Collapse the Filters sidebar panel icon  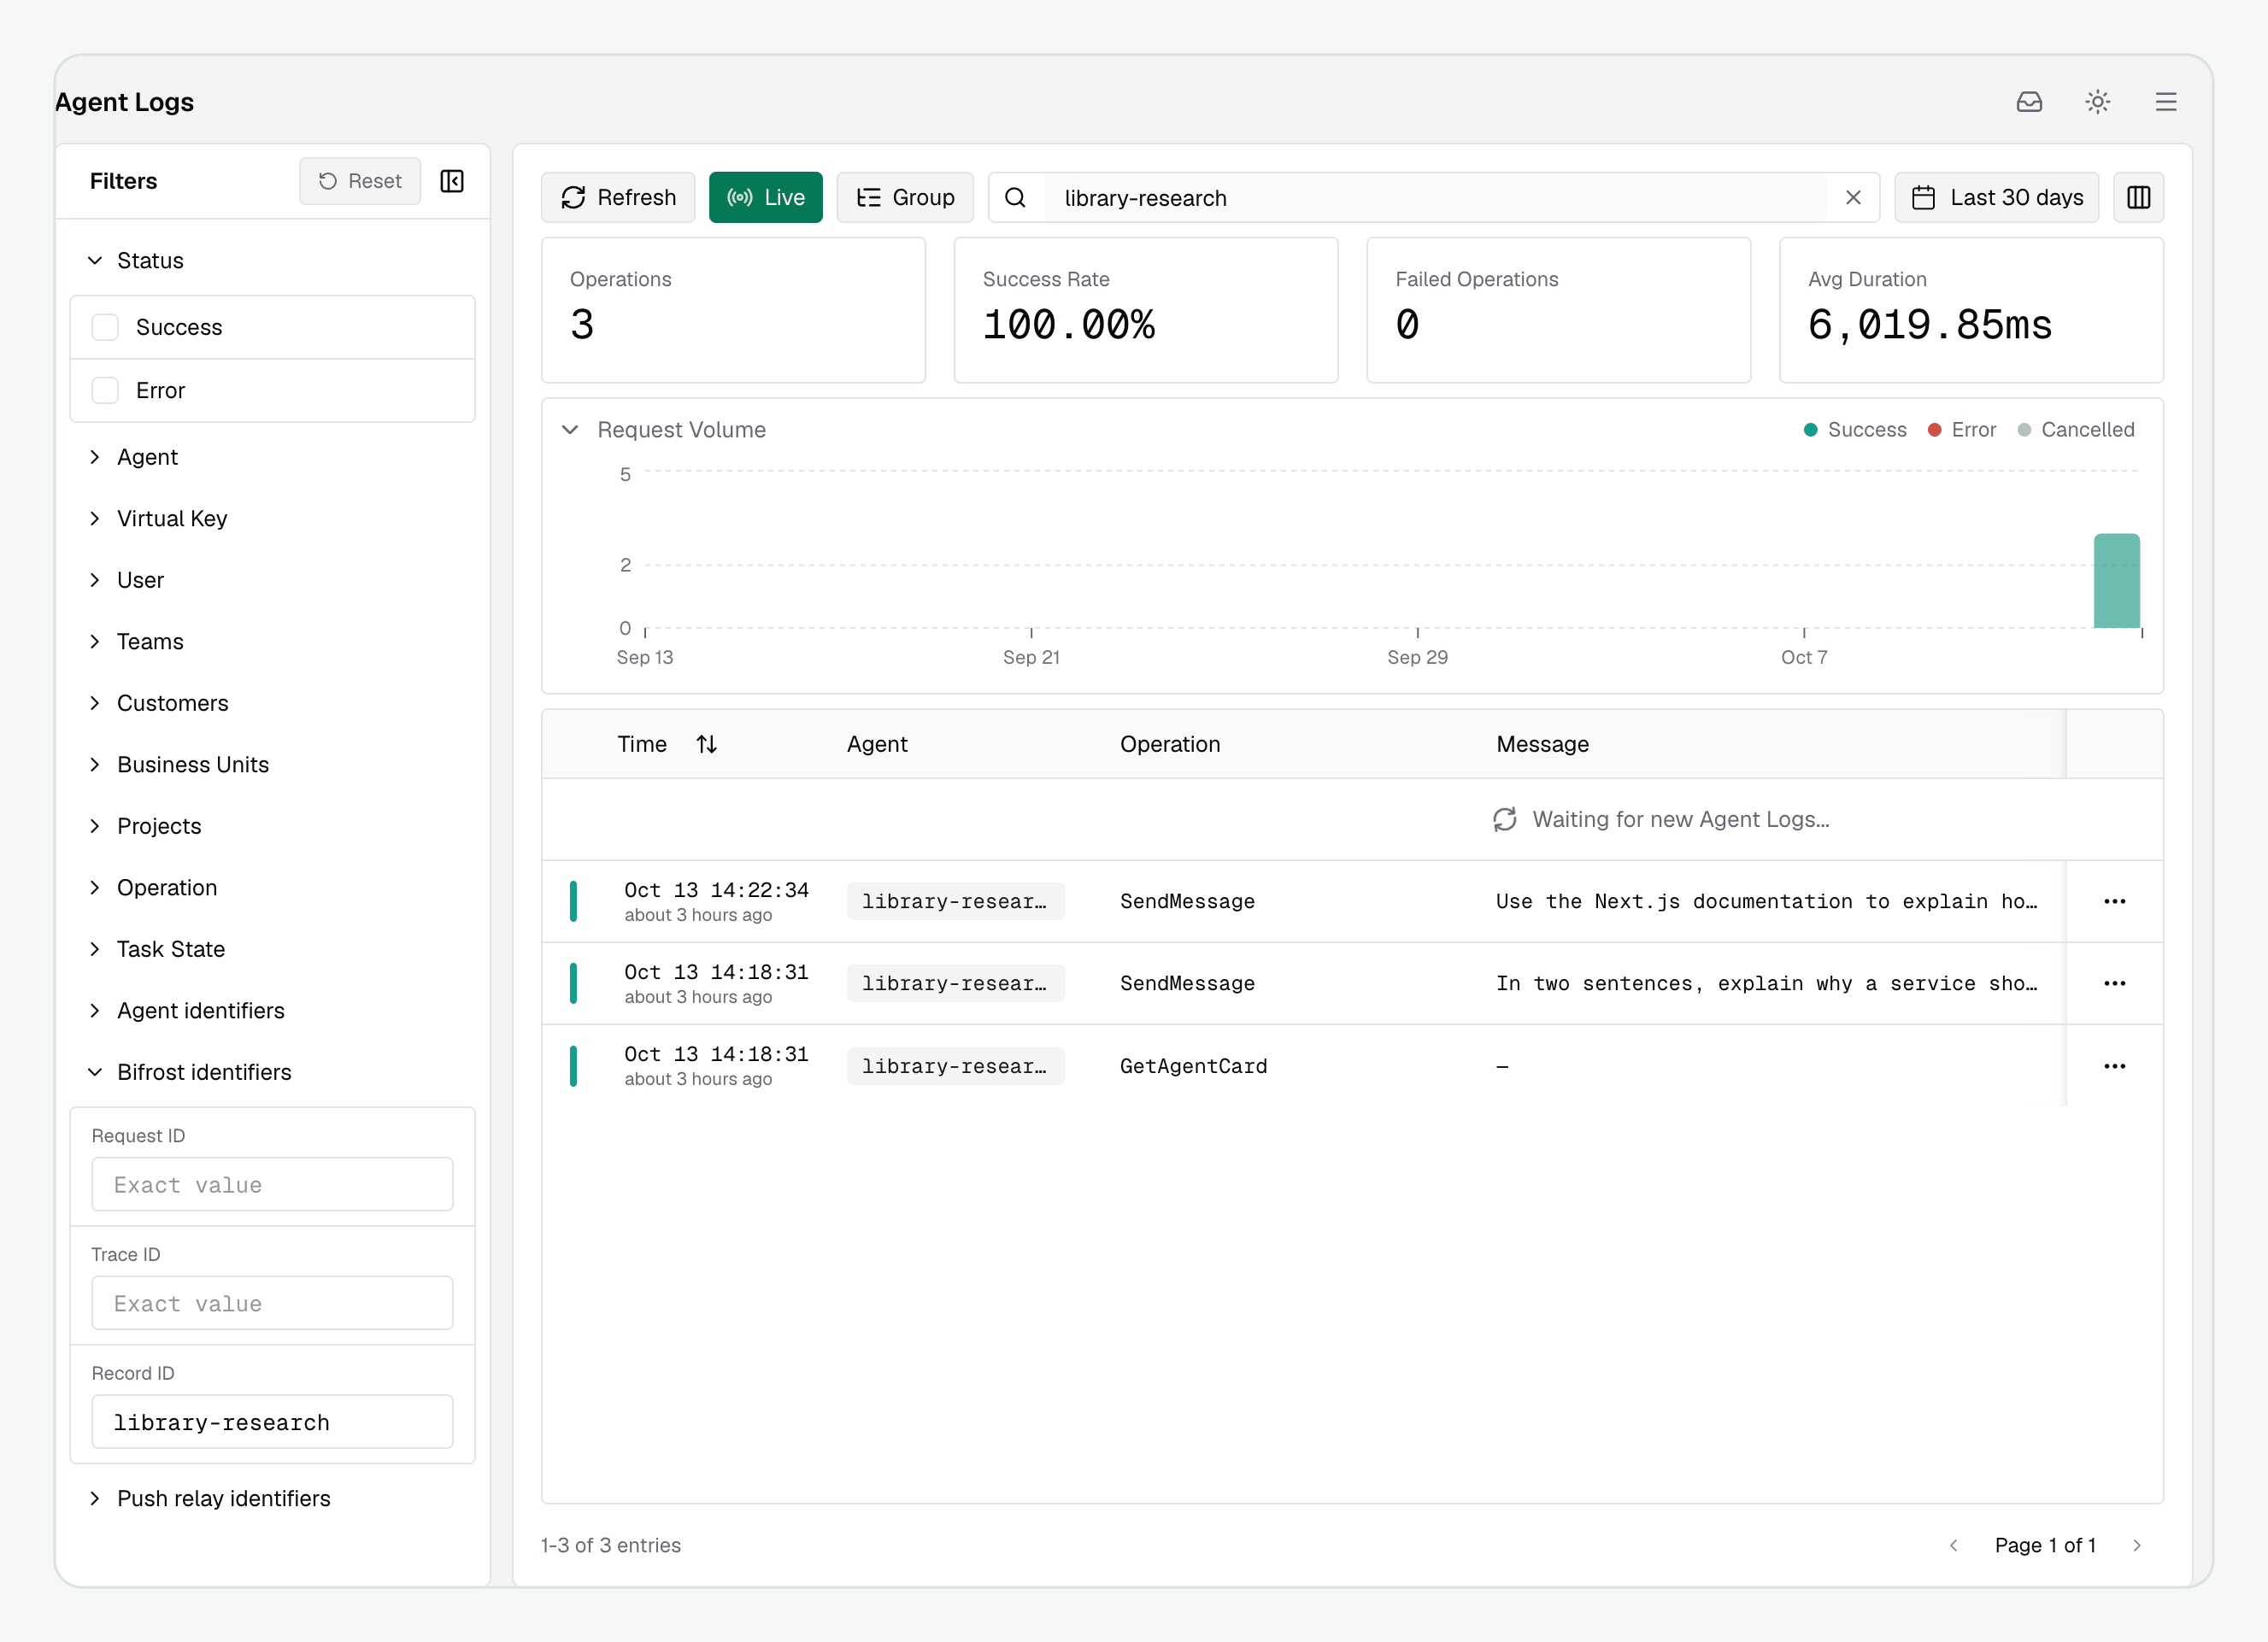coord(452,181)
